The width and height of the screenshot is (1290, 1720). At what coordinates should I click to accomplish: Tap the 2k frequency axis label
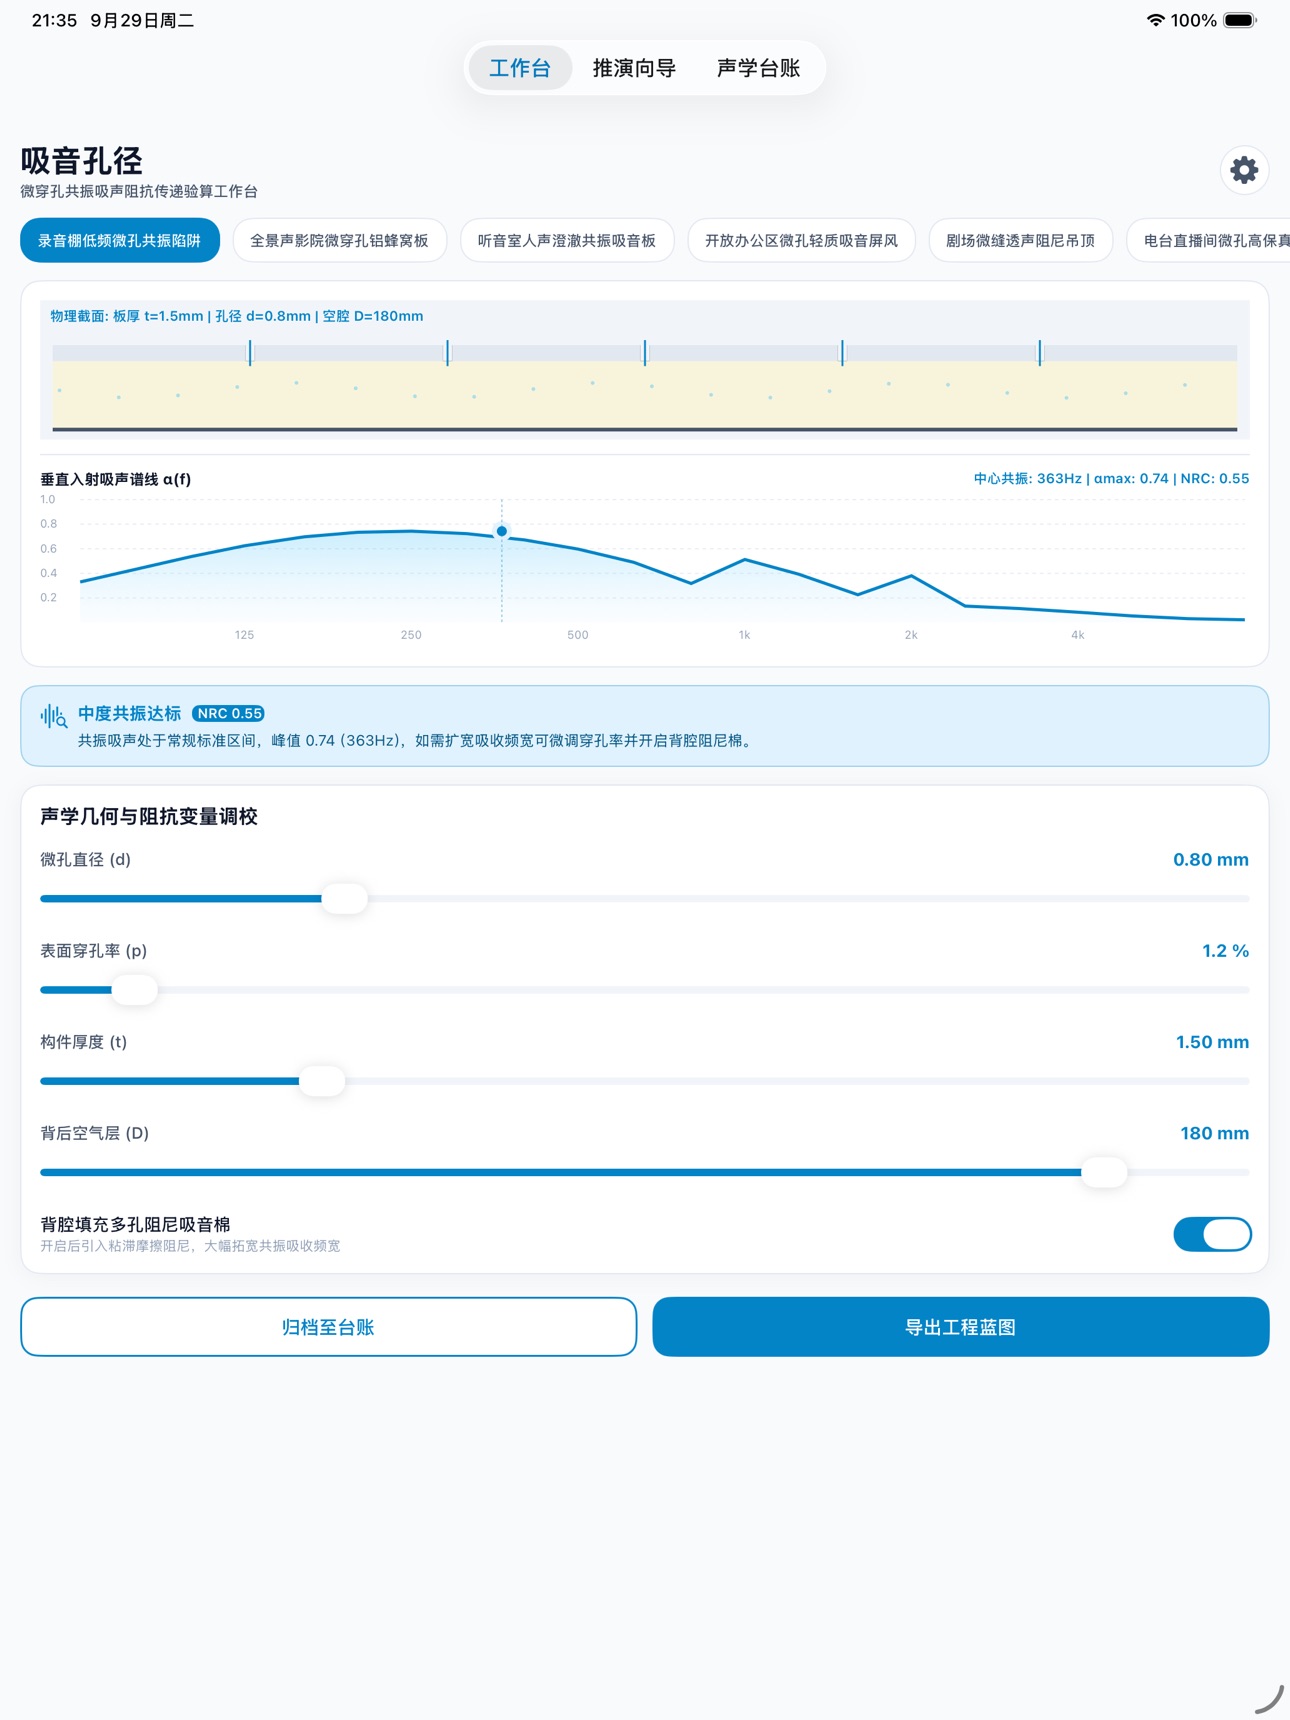[911, 635]
